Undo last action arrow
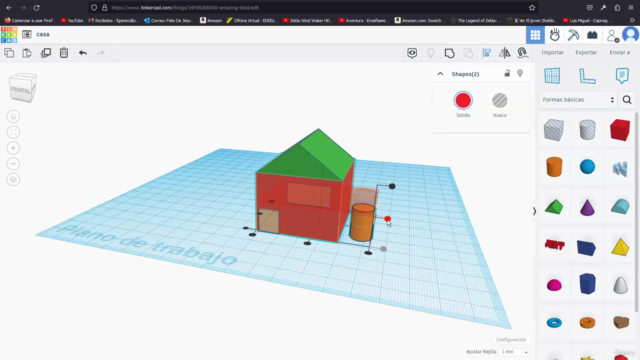This screenshot has width=640, height=360. (83, 53)
